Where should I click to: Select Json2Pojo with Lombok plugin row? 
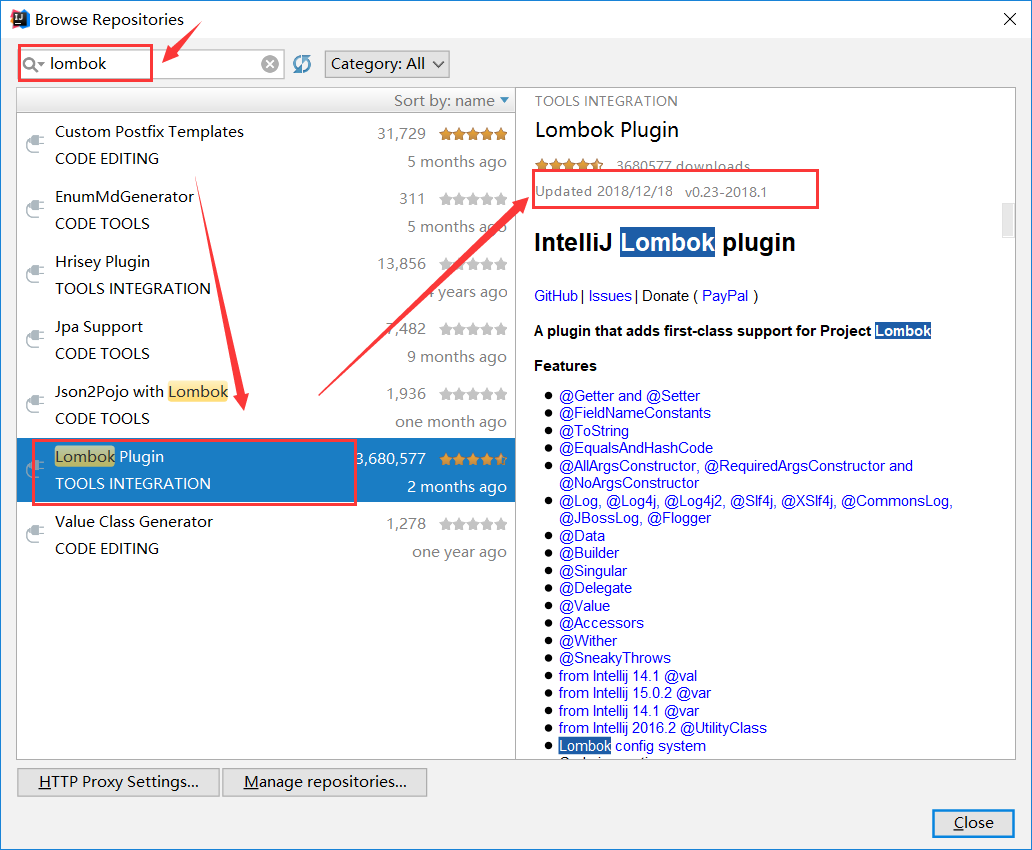pyautogui.click(x=266, y=406)
